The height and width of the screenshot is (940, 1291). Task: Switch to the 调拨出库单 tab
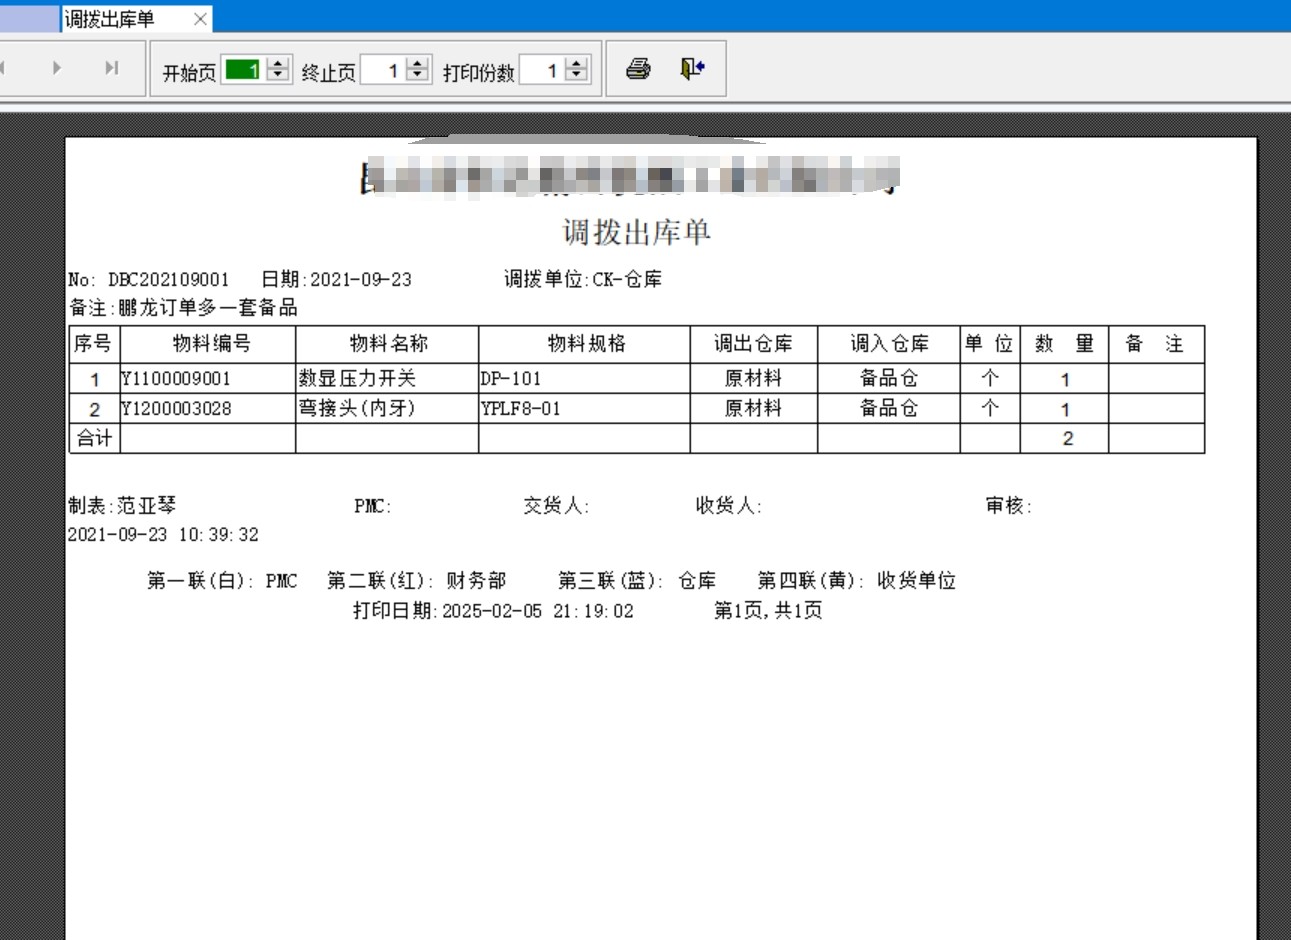(110, 19)
